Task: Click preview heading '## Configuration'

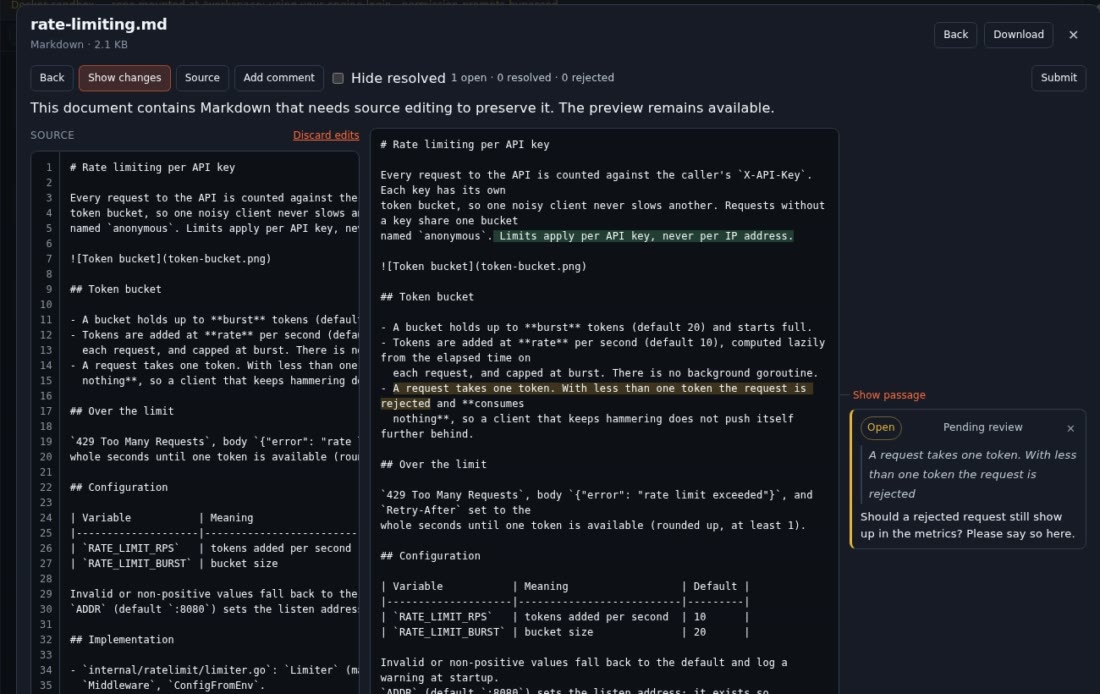Action: point(430,556)
